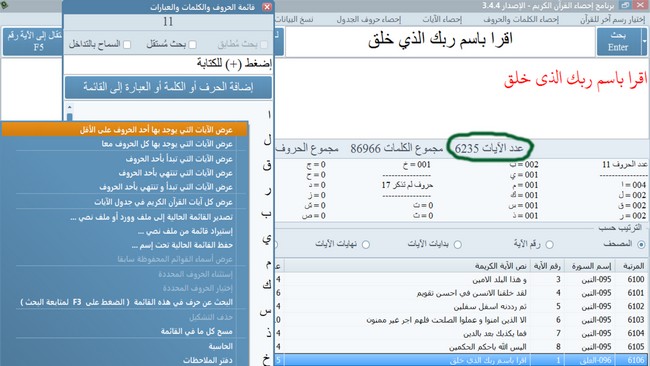Open الحاسبة from the context menu
Screen dimensions: 650x366
[x=124, y=346]
